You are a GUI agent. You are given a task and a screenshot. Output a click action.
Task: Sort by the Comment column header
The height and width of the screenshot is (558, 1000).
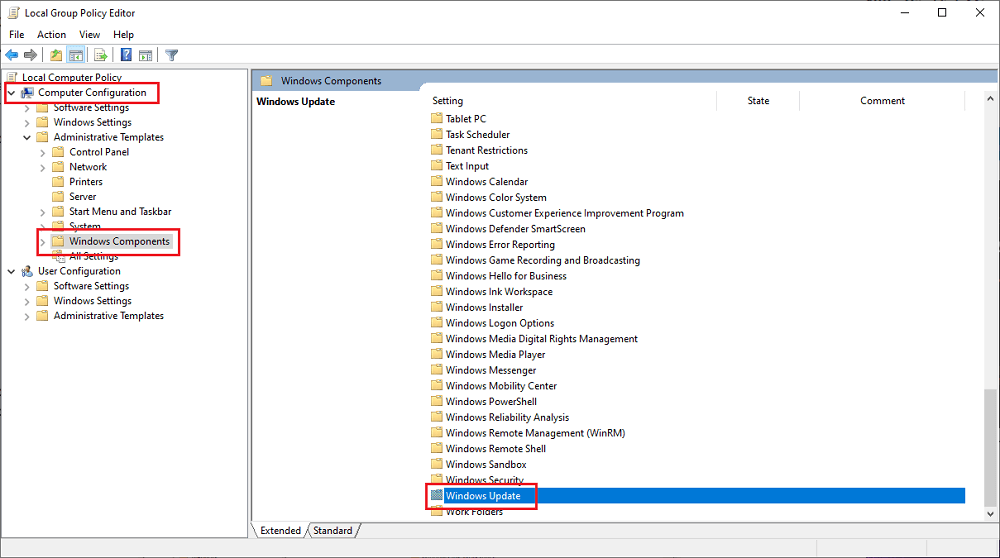[x=882, y=101]
